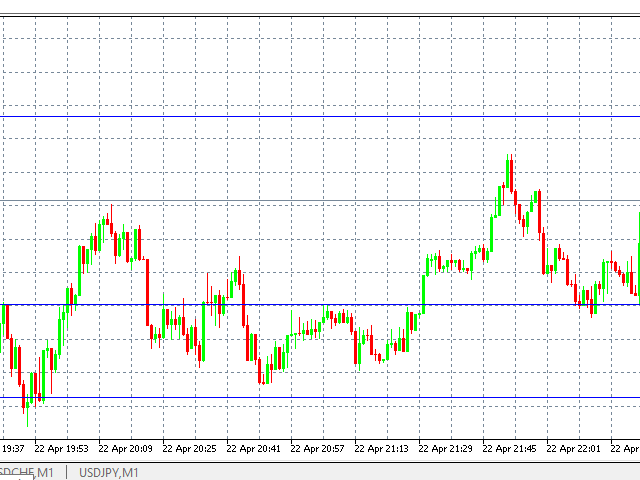640x480 pixels.
Task: Click the 22 Apr 20:25 time label
Action: point(189,449)
